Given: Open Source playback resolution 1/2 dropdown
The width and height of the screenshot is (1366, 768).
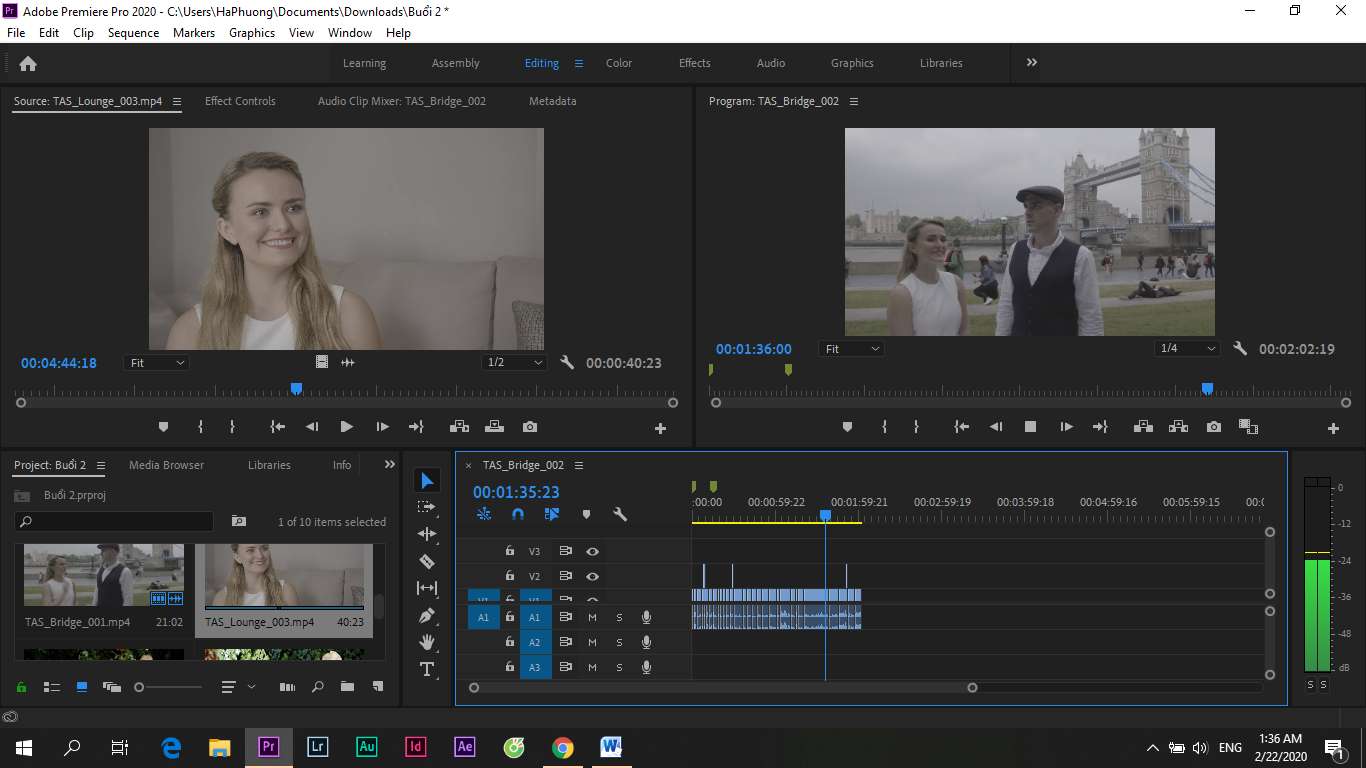Looking at the screenshot, I should [x=514, y=363].
